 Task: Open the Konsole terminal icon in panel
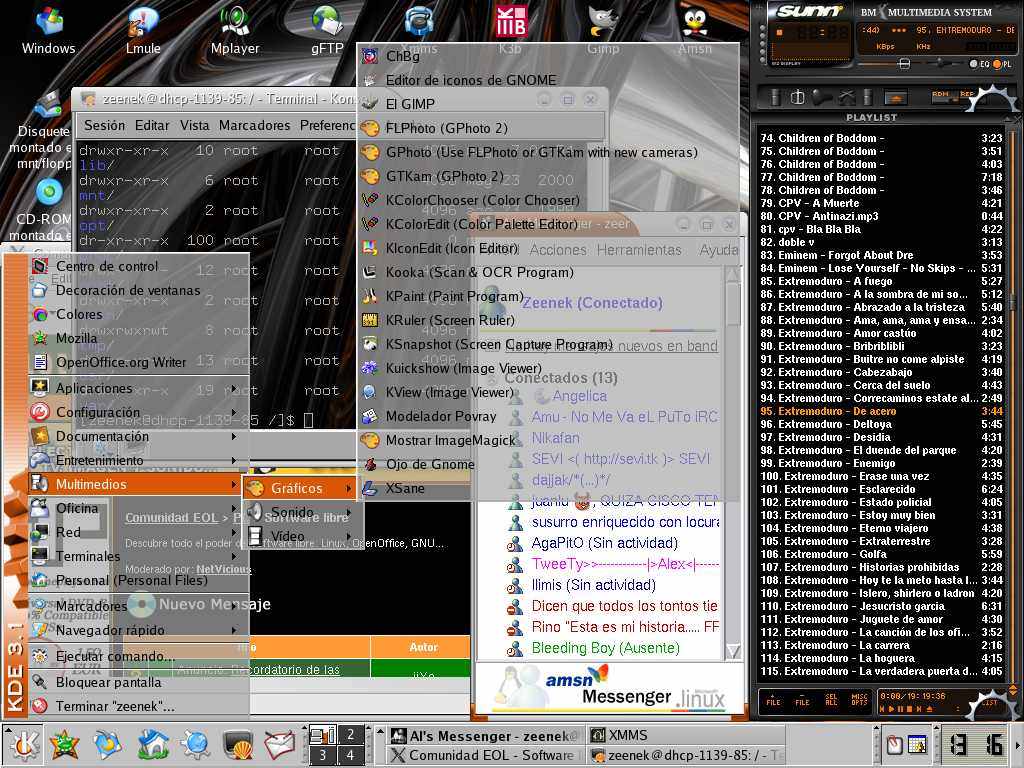pos(237,744)
